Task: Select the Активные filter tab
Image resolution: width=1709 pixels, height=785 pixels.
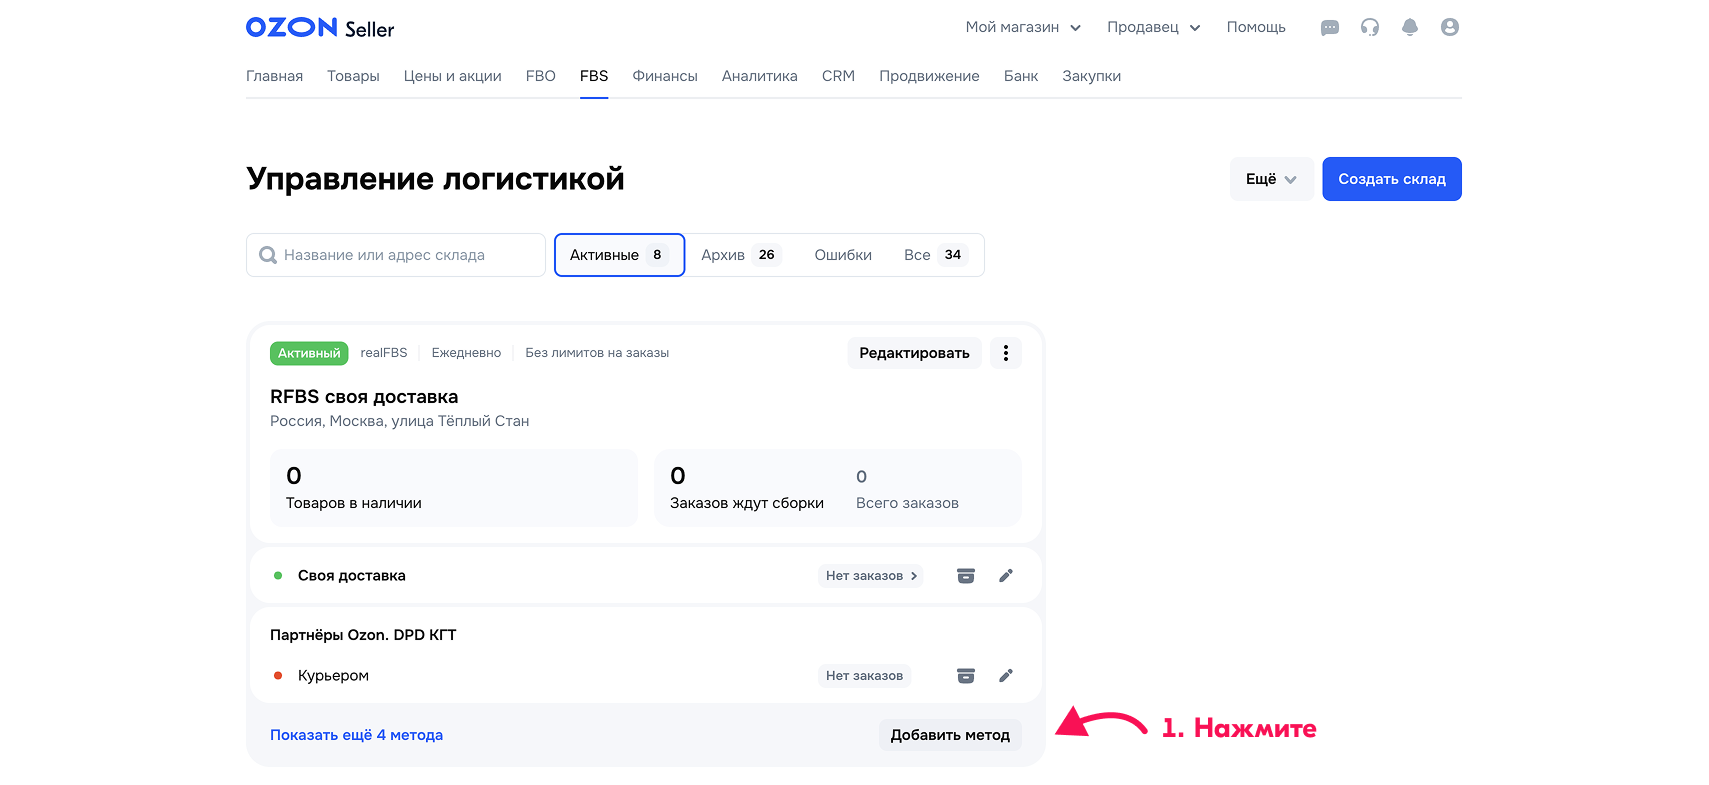Action: tap(619, 255)
